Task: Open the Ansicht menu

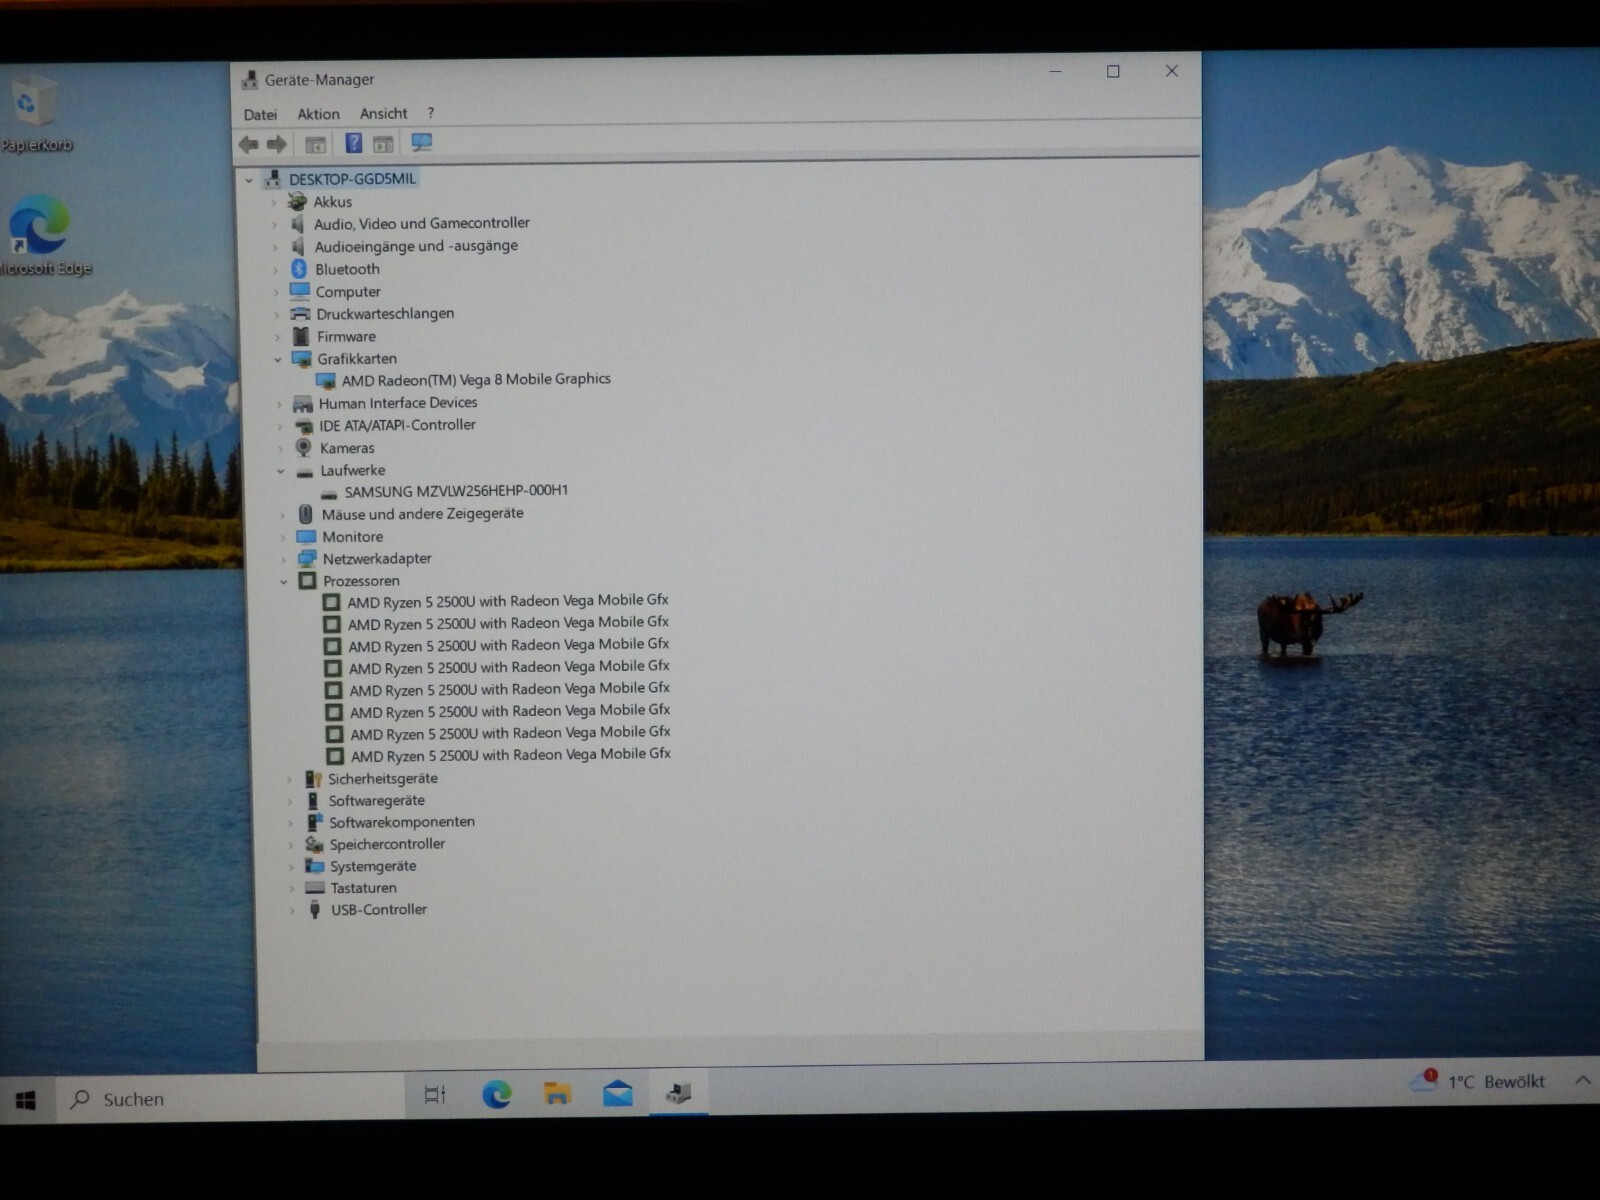Action: [383, 113]
